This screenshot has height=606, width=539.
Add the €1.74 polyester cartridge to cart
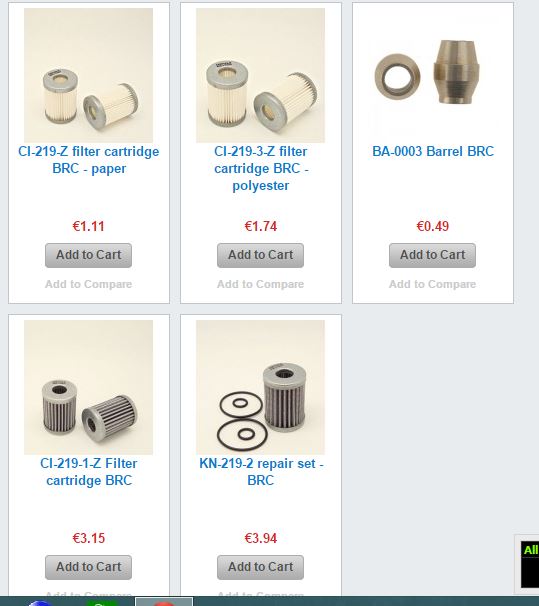pyautogui.click(x=260, y=255)
